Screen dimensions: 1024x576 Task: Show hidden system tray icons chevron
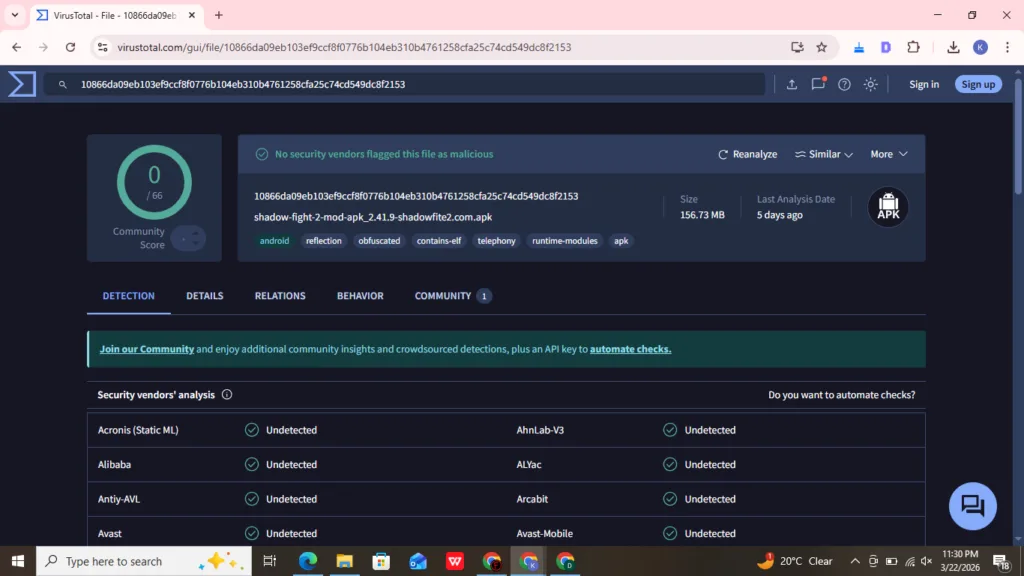pos(855,561)
